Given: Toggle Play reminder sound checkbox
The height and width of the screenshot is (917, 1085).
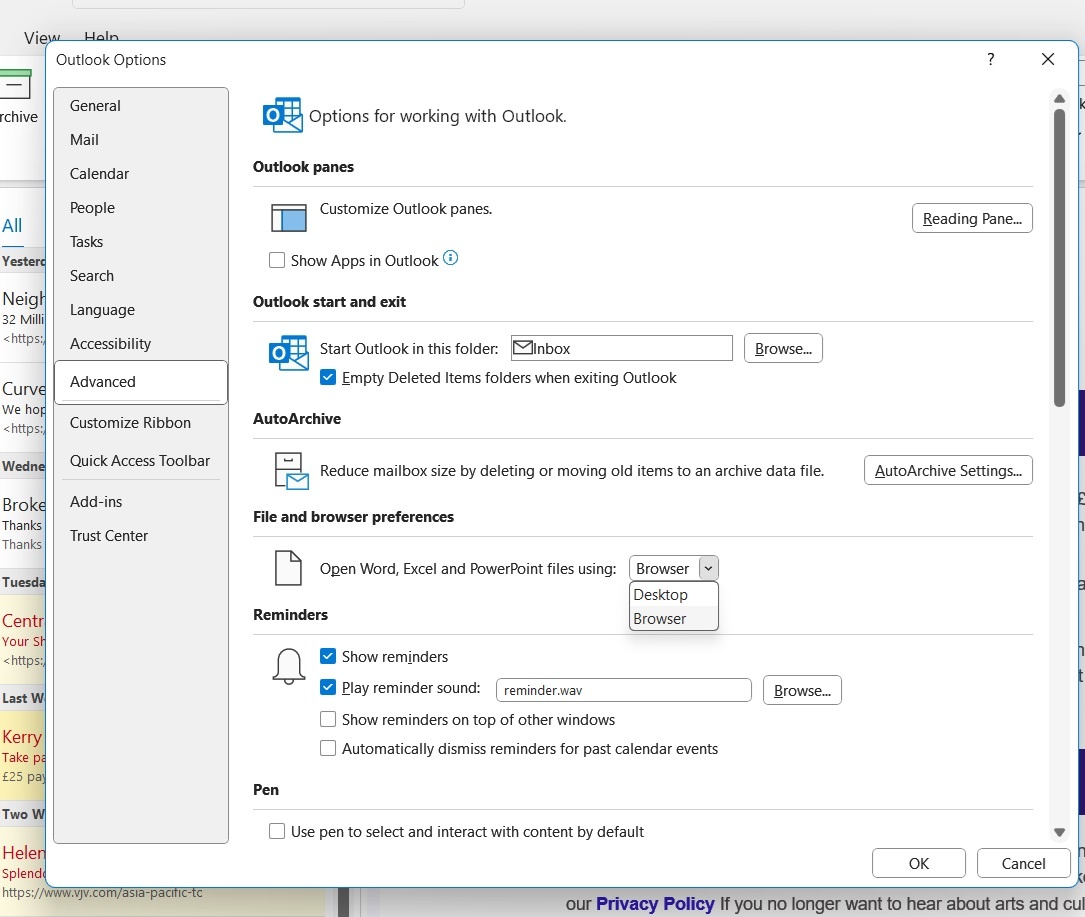Looking at the screenshot, I should coord(328,687).
